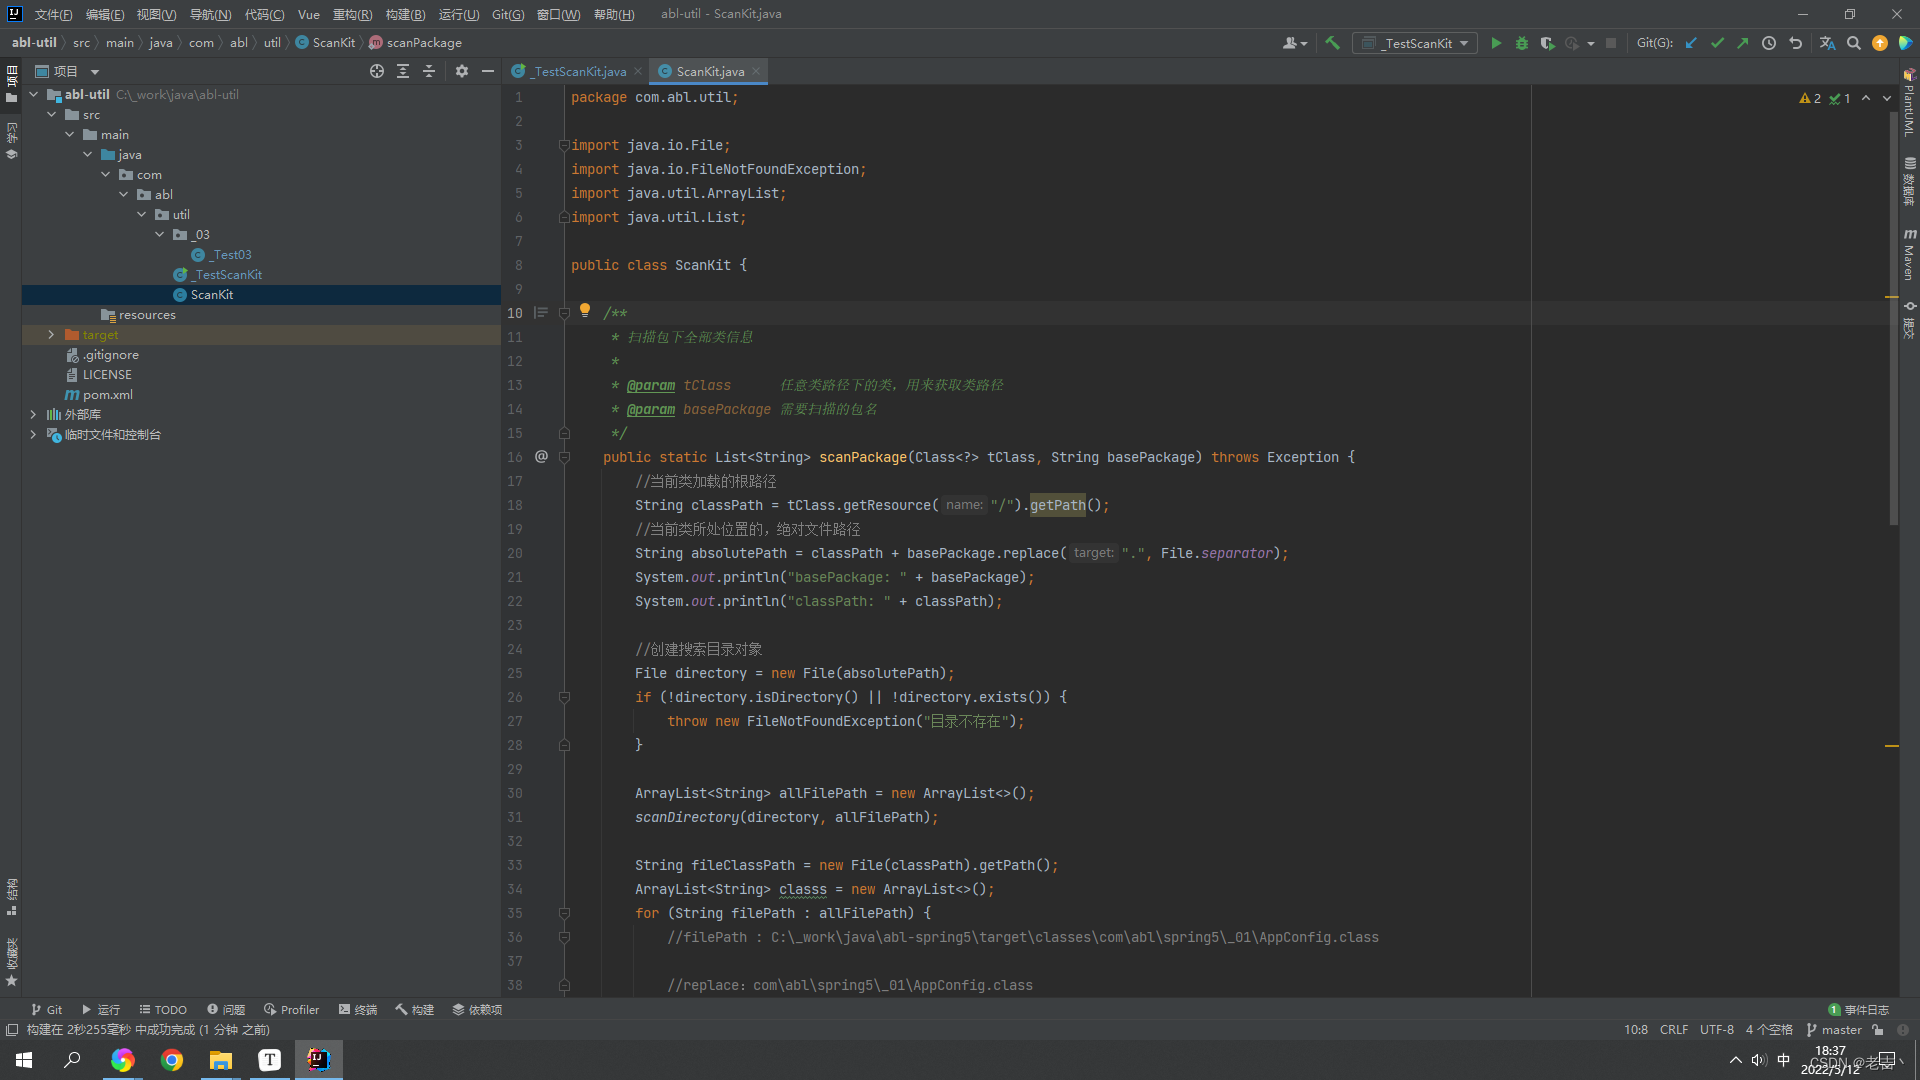Click the Debug bug icon
The height and width of the screenshot is (1080, 1920).
tap(1522, 43)
